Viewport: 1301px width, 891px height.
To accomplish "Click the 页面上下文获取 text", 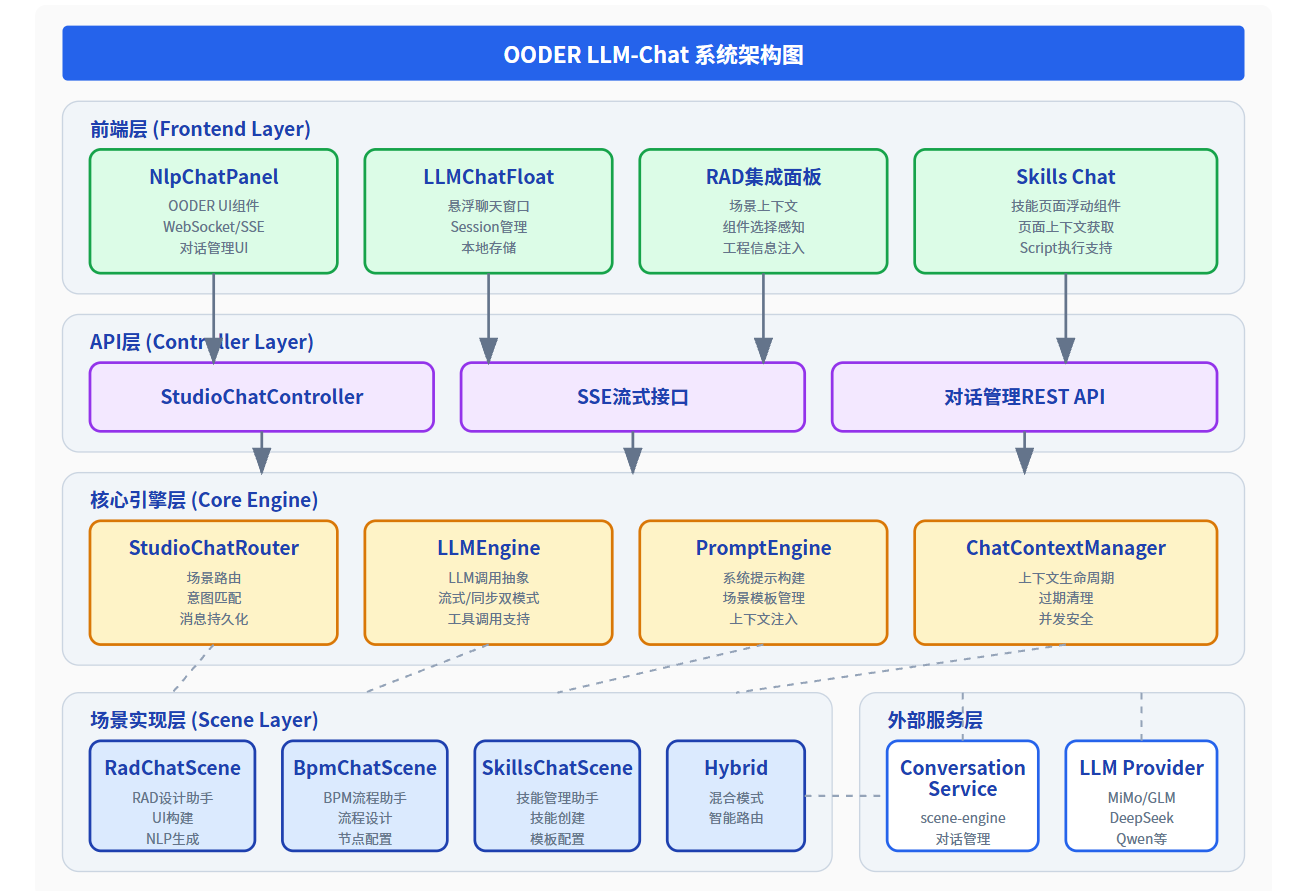I will pos(1066,227).
